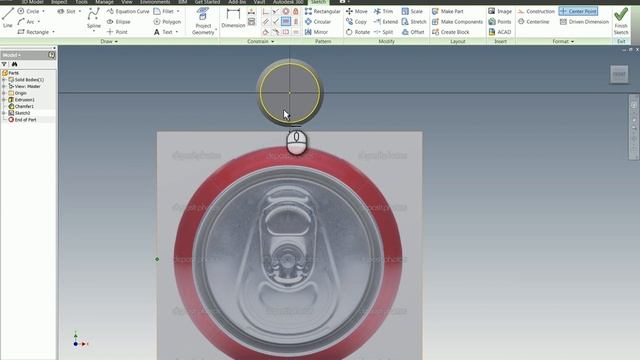640x360 pixels.
Task: Expand the Draw panel menu
Action: coord(109,41)
